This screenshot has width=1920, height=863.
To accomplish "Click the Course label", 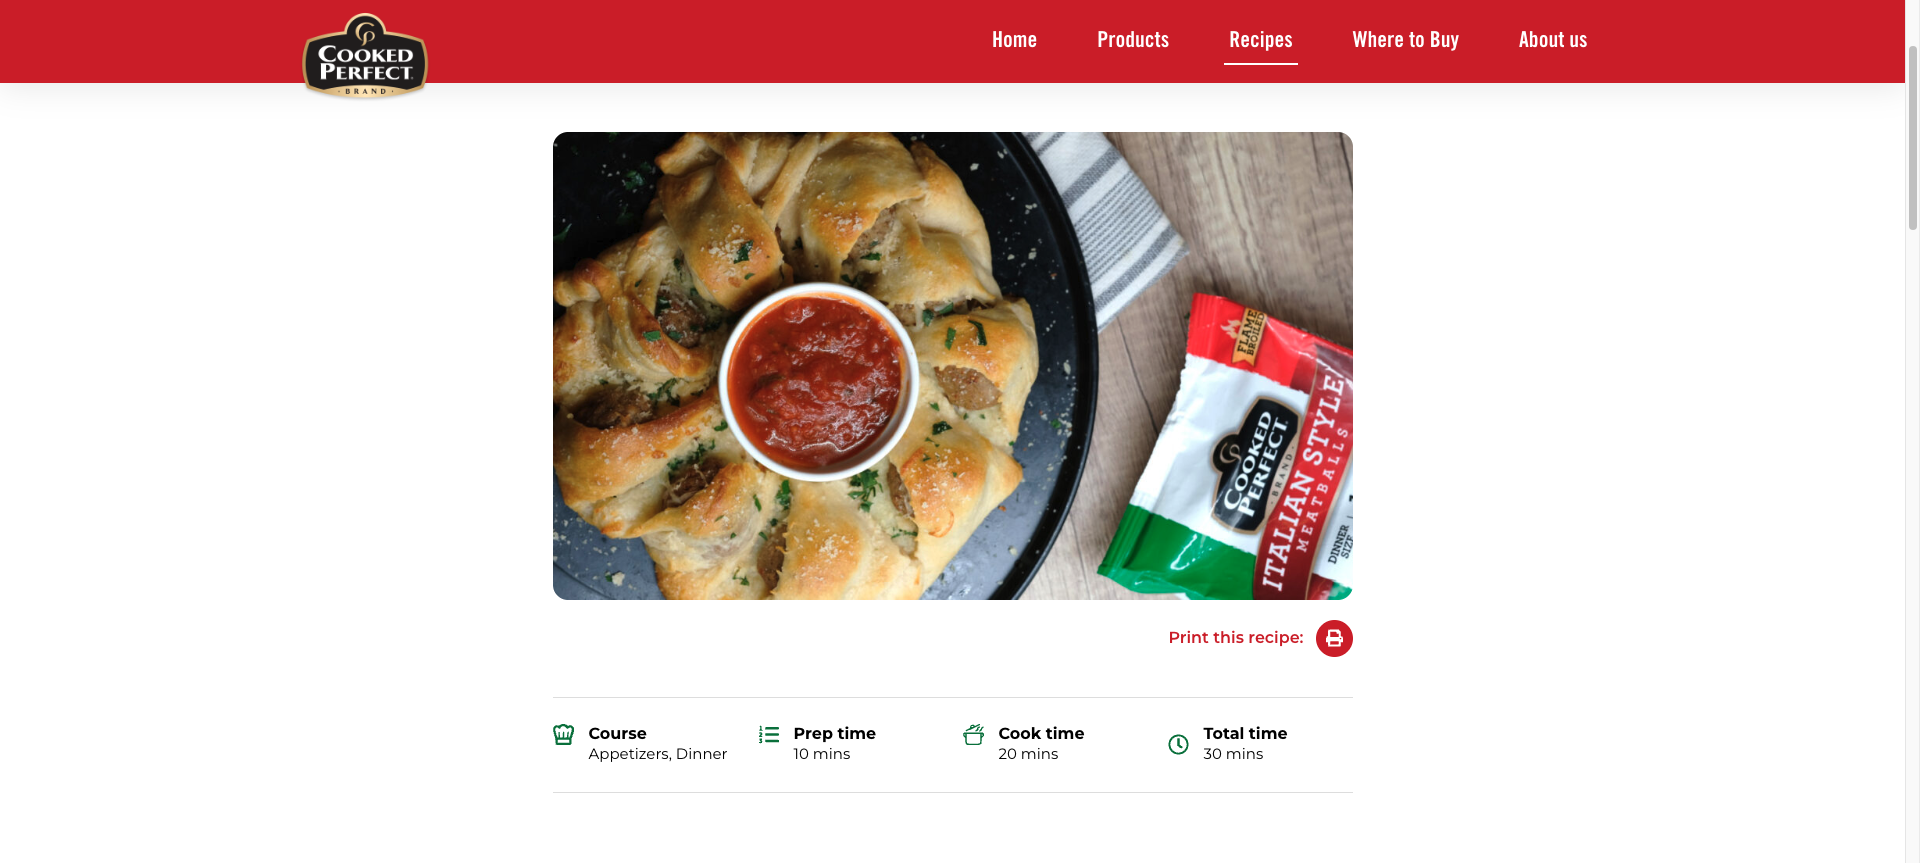I will click(617, 733).
